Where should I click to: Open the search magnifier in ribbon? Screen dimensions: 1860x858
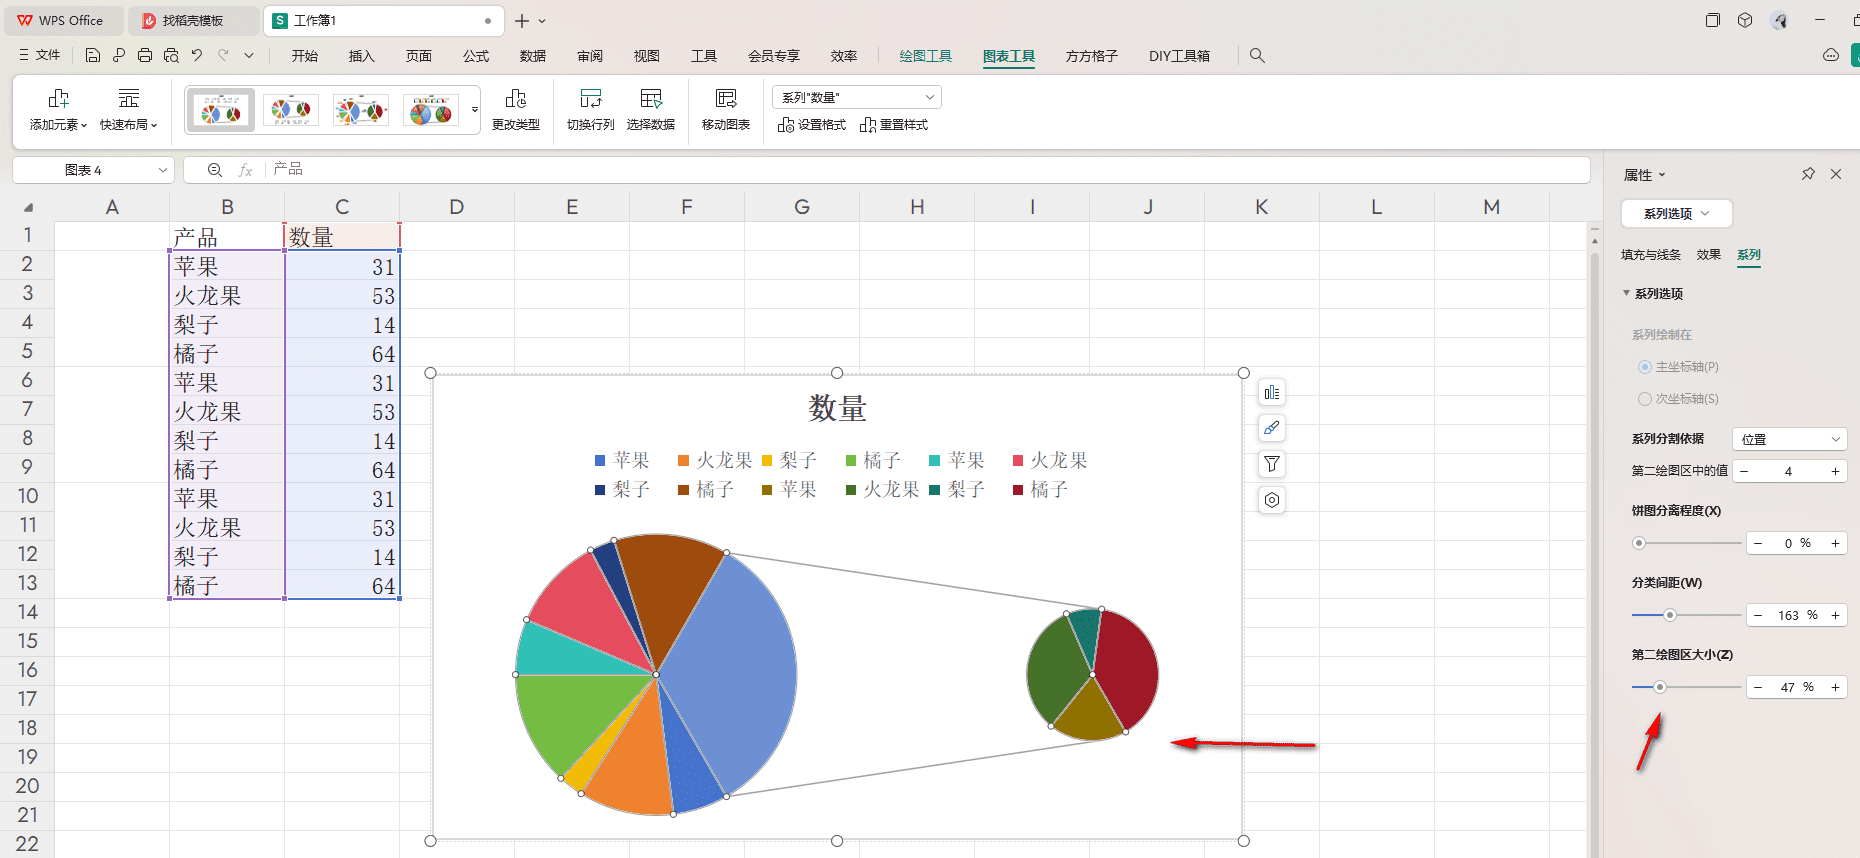[1257, 56]
